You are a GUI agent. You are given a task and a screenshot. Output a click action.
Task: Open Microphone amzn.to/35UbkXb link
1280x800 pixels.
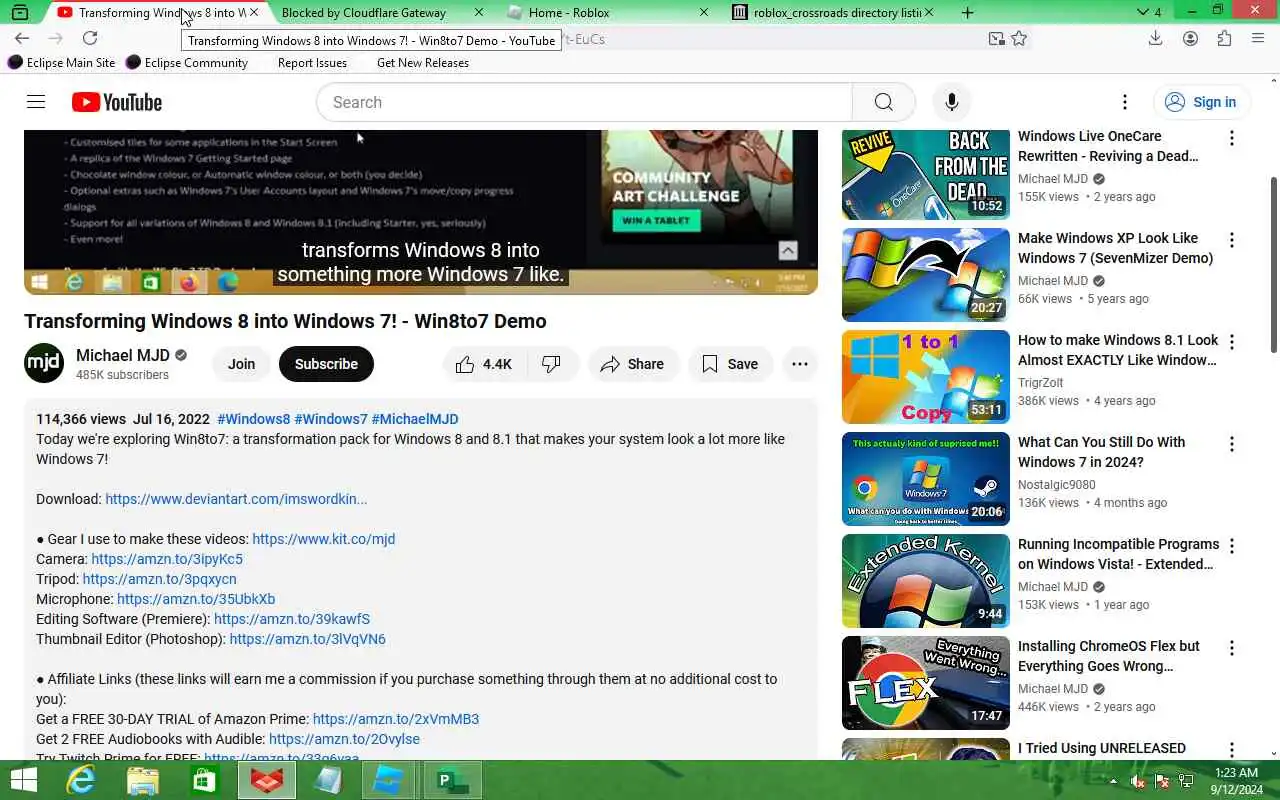[196, 599]
